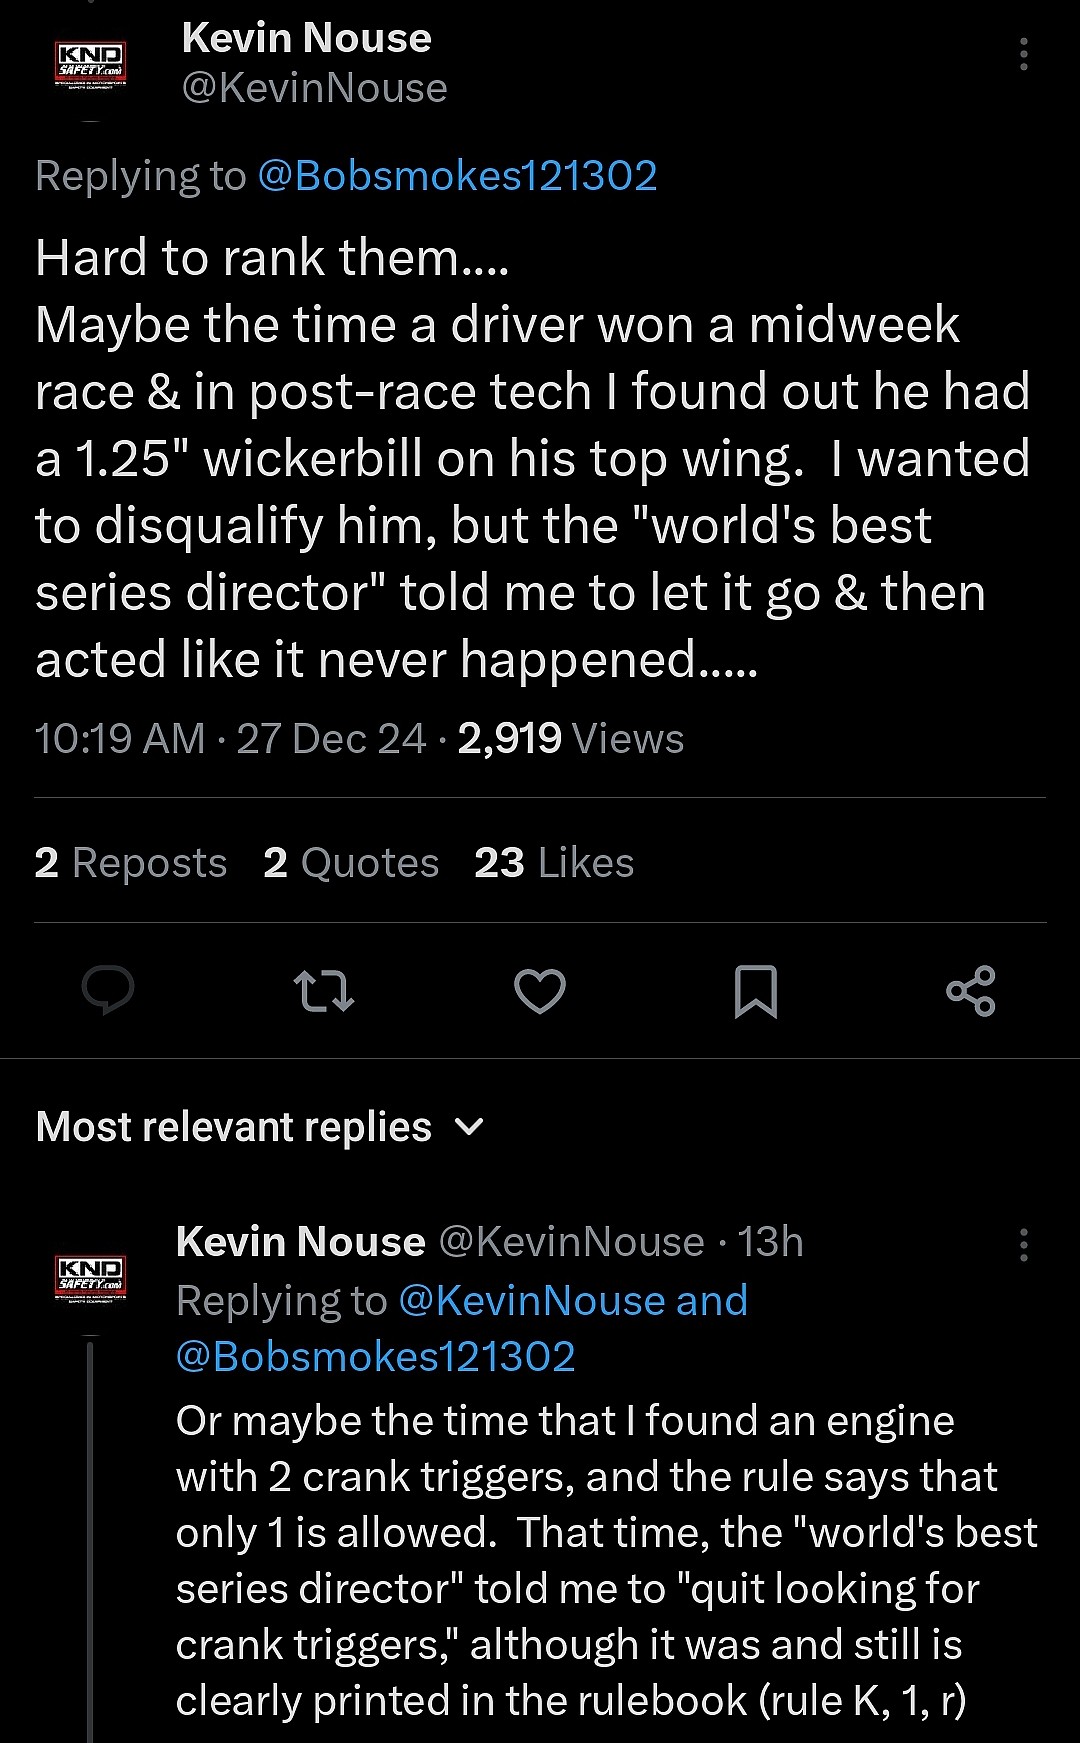Screen dimensions: 1080x1743
Task: View the 2 Quotes list
Action: tap(351, 862)
